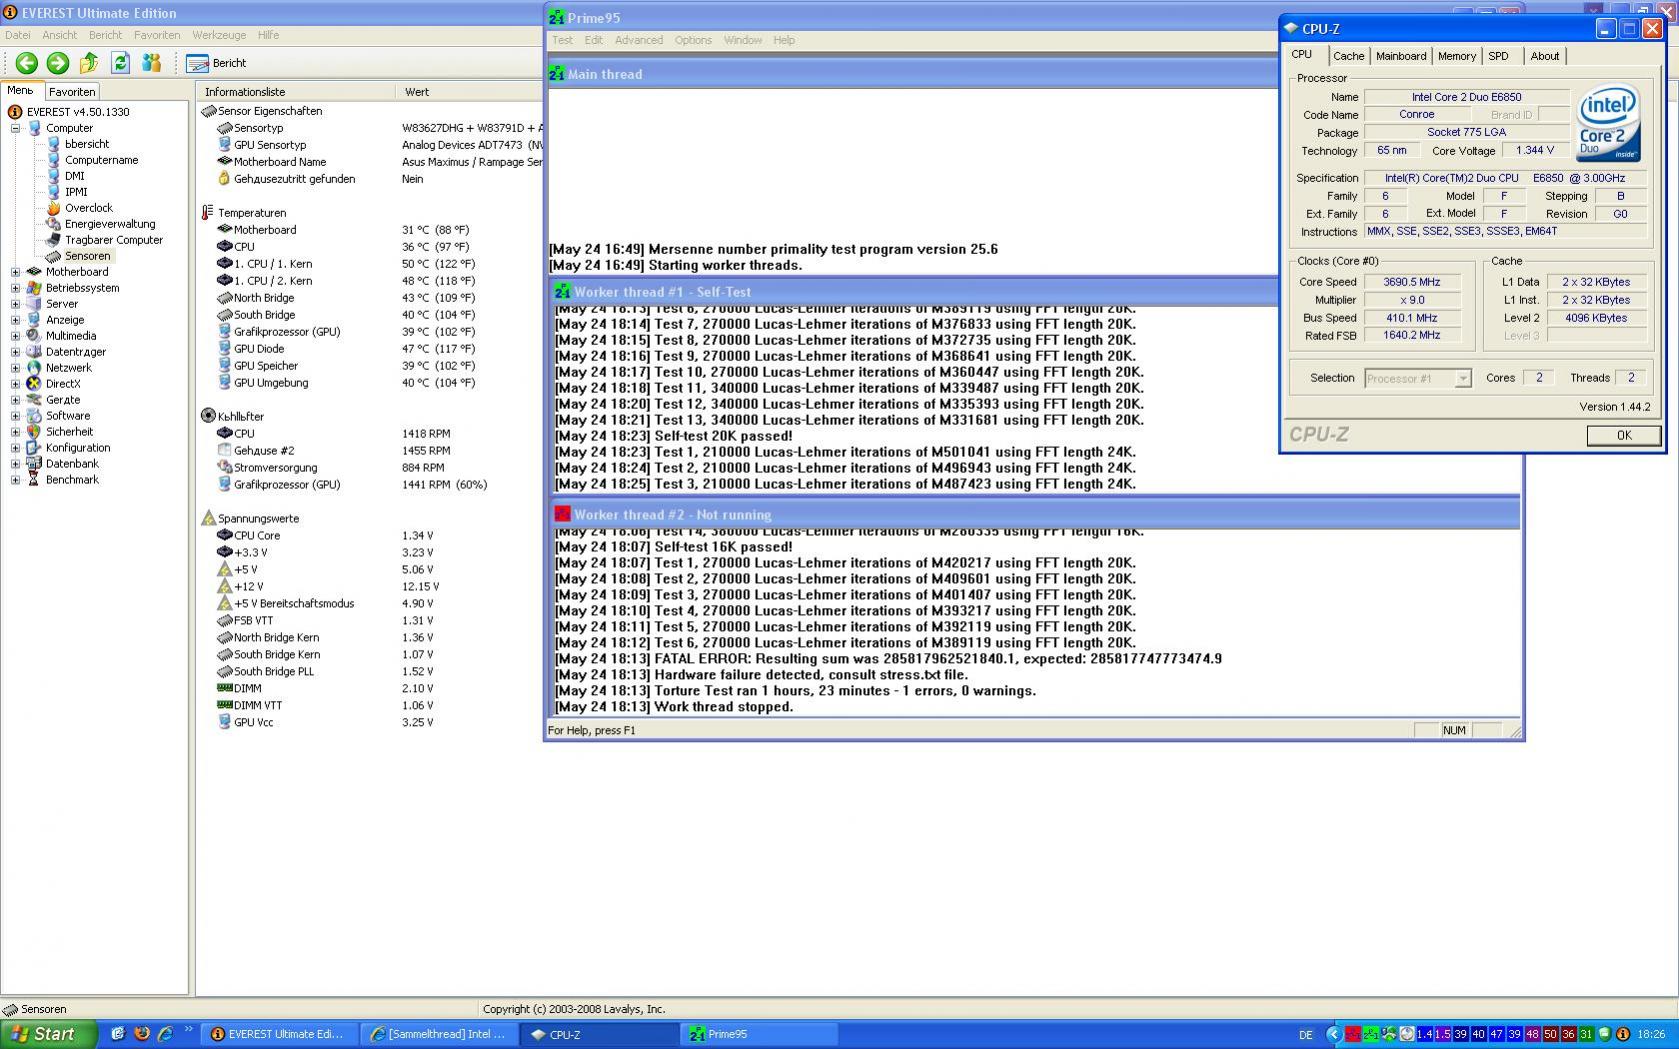Expand the DirectX tree node
The height and width of the screenshot is (1049, 1679).
point(15,384)
